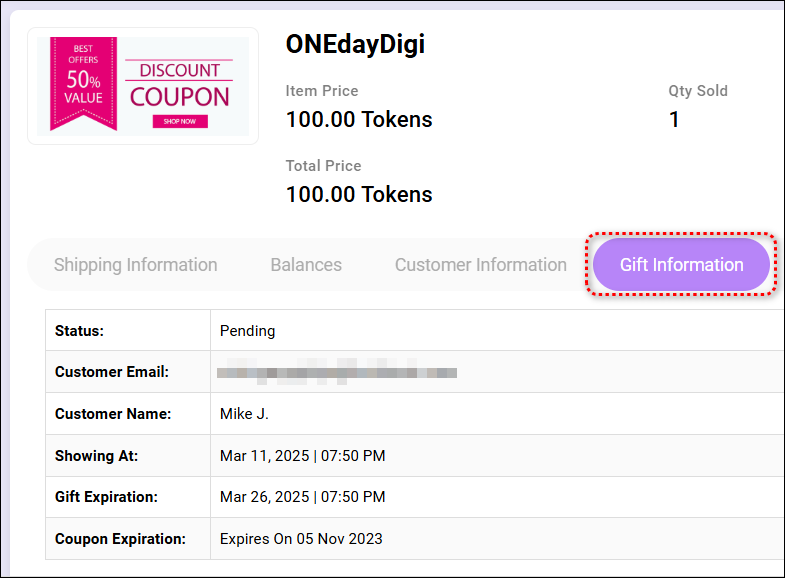Image resolution: width=785 pixels, height=578 pixels.
Task: Open the Shipping Information tab
Action: pyautogui.click(x=135, y=265)
